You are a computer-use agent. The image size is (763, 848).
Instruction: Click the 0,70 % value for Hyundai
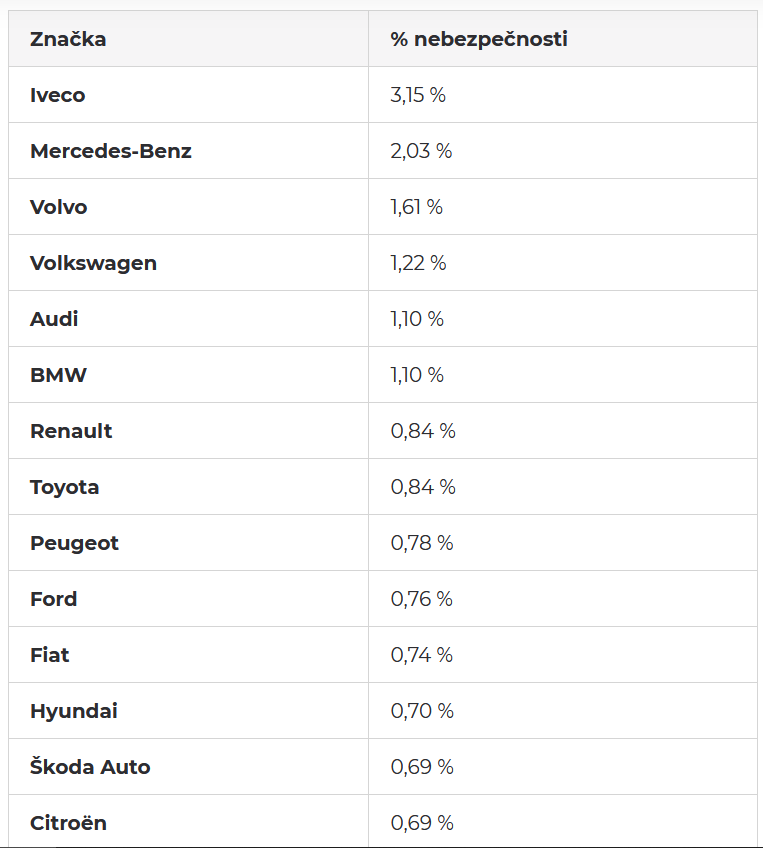[422, 711]
